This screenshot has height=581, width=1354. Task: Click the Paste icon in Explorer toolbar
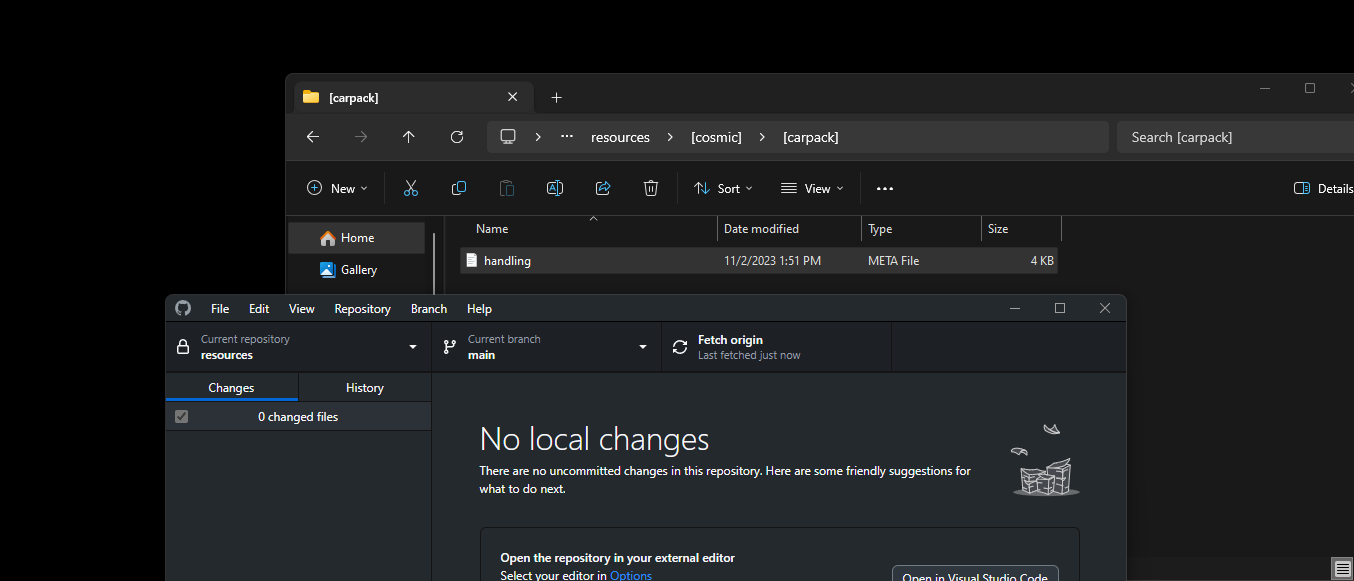(x=506, y=188)
